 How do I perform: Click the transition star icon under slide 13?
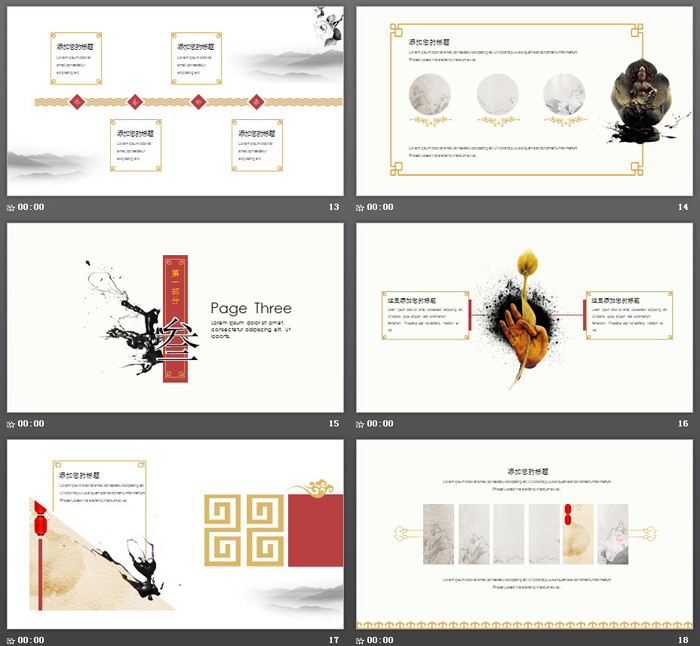tap(11, 207)
